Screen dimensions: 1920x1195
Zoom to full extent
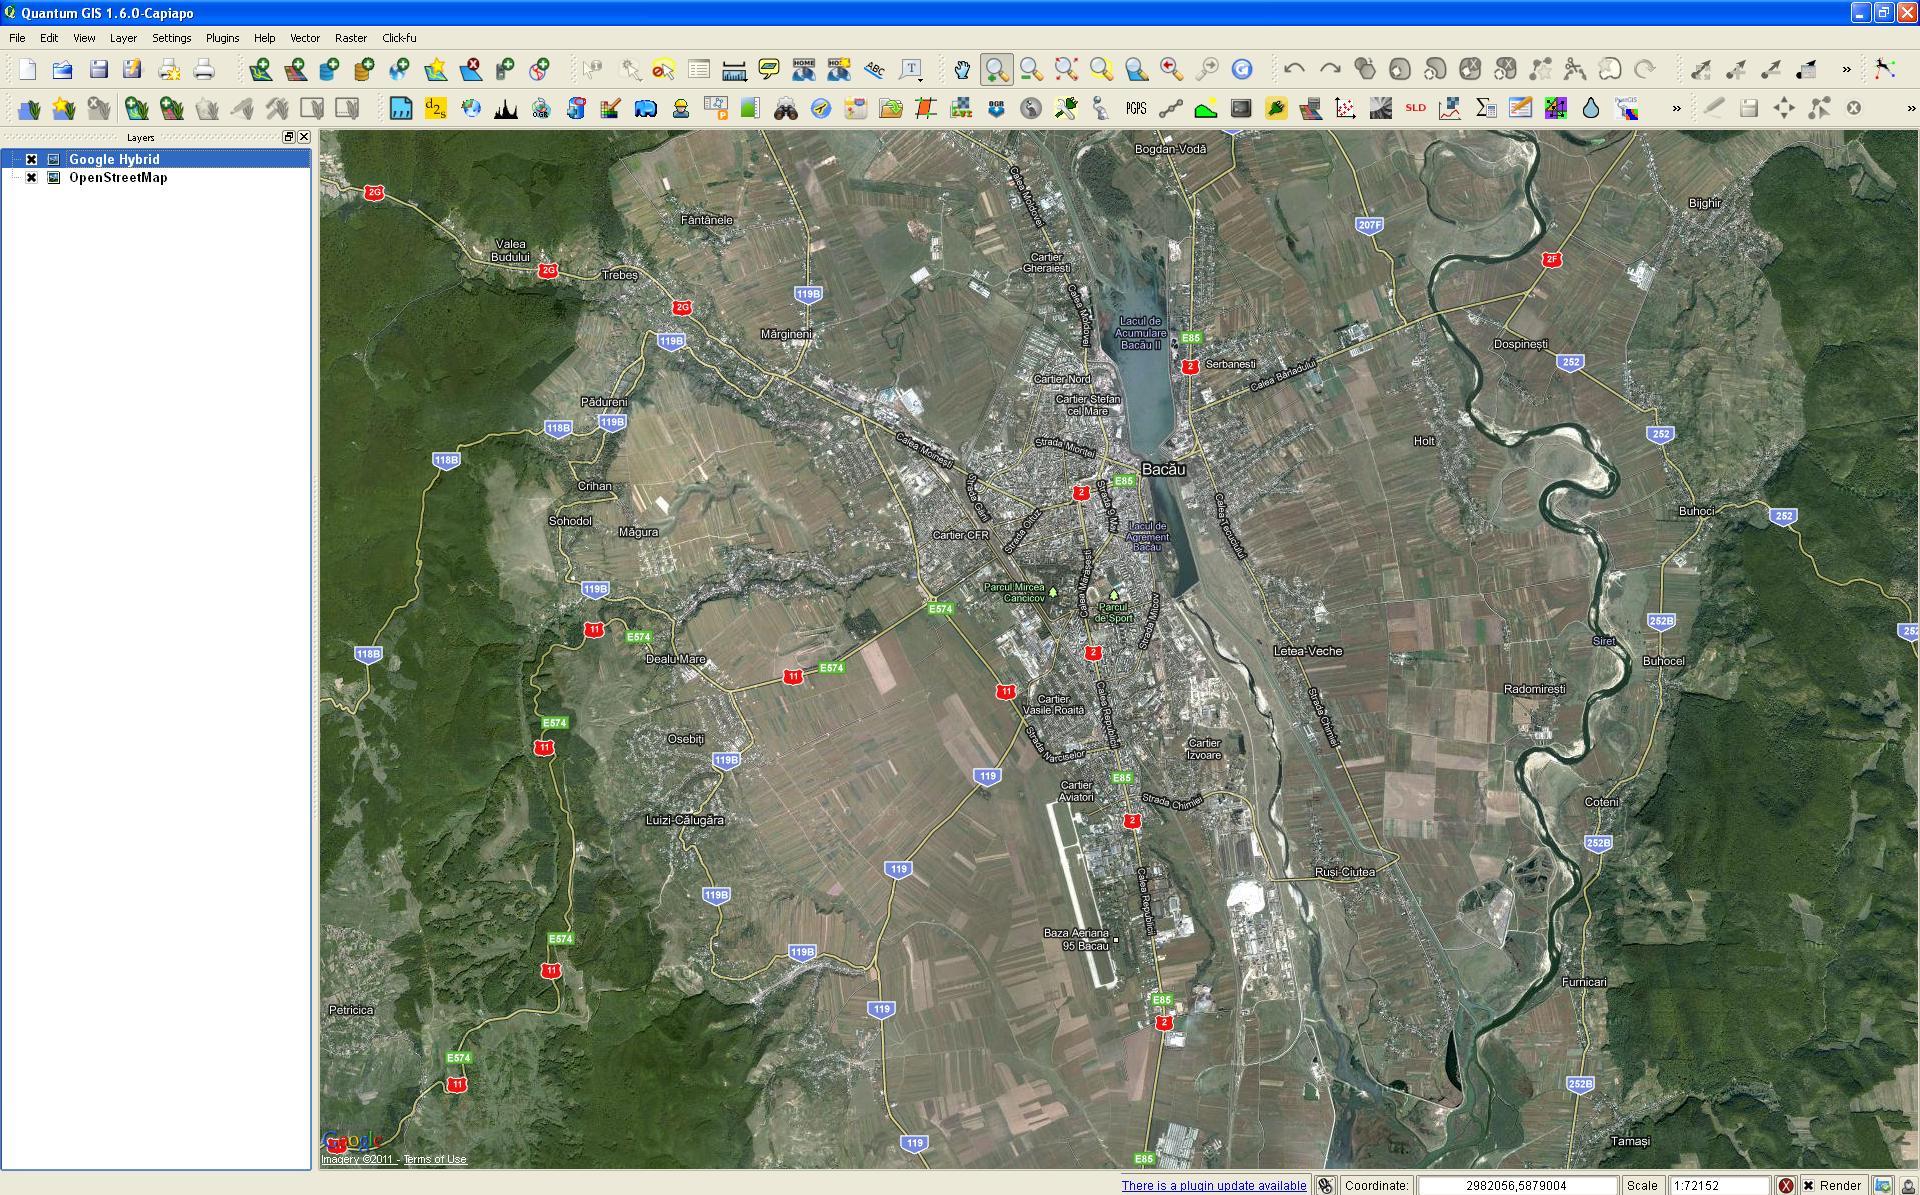[1066, 69]
